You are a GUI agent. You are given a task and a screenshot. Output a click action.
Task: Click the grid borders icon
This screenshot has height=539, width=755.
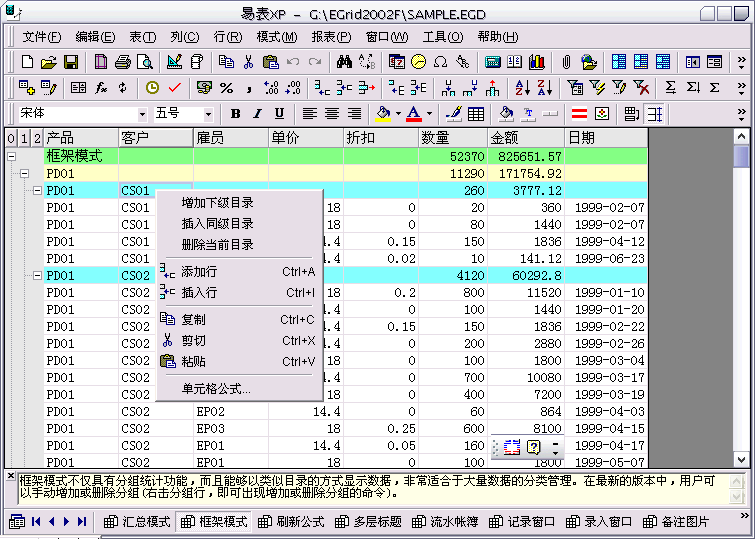(x=476, y=114)
